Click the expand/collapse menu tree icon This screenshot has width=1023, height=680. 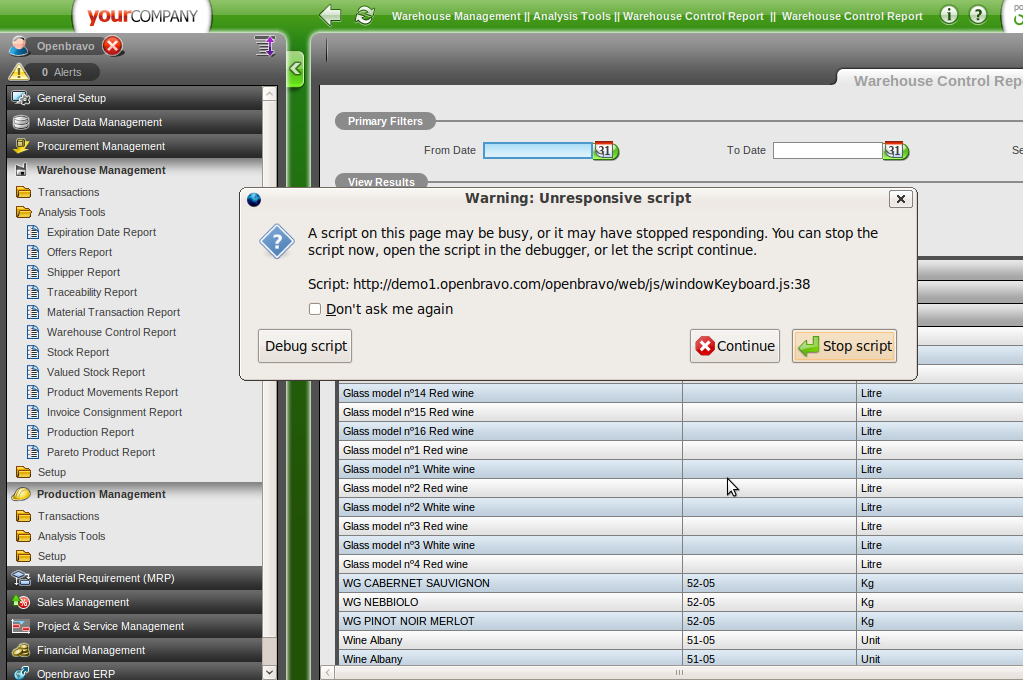coord(265,46)
